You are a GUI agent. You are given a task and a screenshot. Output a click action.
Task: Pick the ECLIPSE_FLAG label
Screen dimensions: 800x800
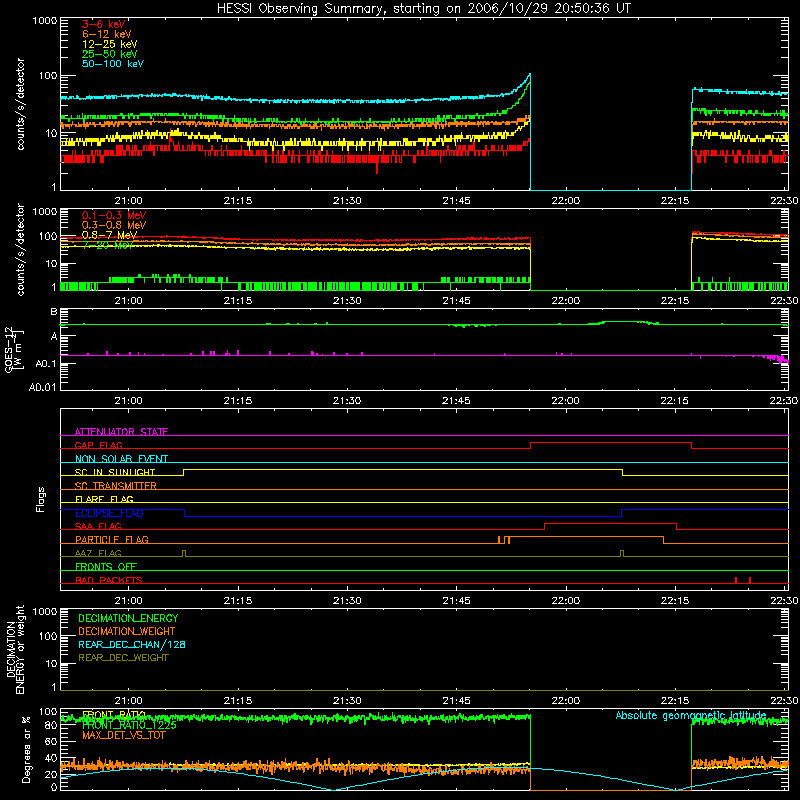109,513
